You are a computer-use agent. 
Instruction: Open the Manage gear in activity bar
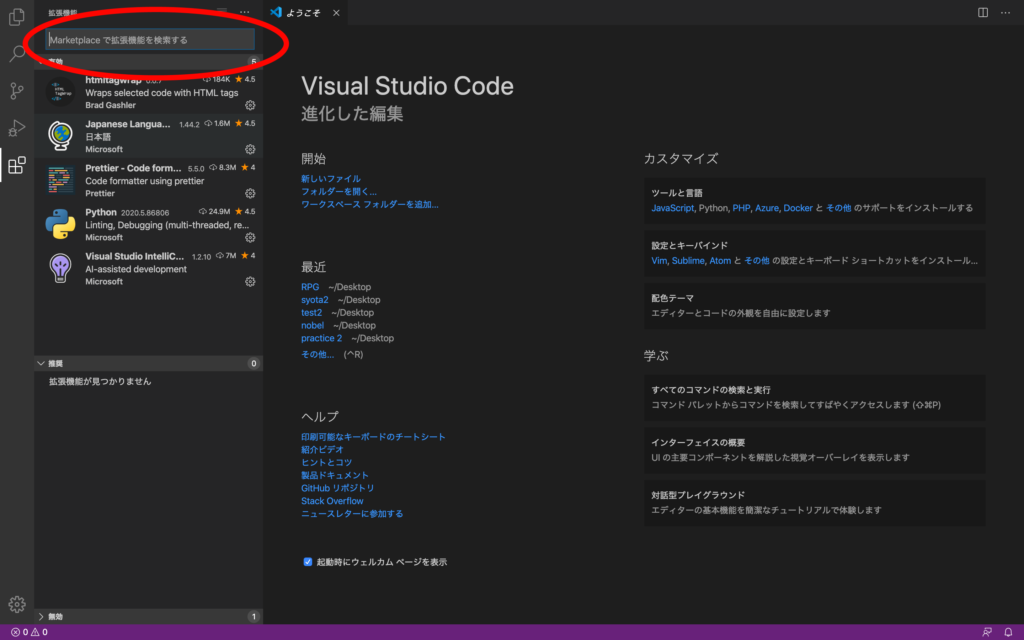tap(17, 604)
